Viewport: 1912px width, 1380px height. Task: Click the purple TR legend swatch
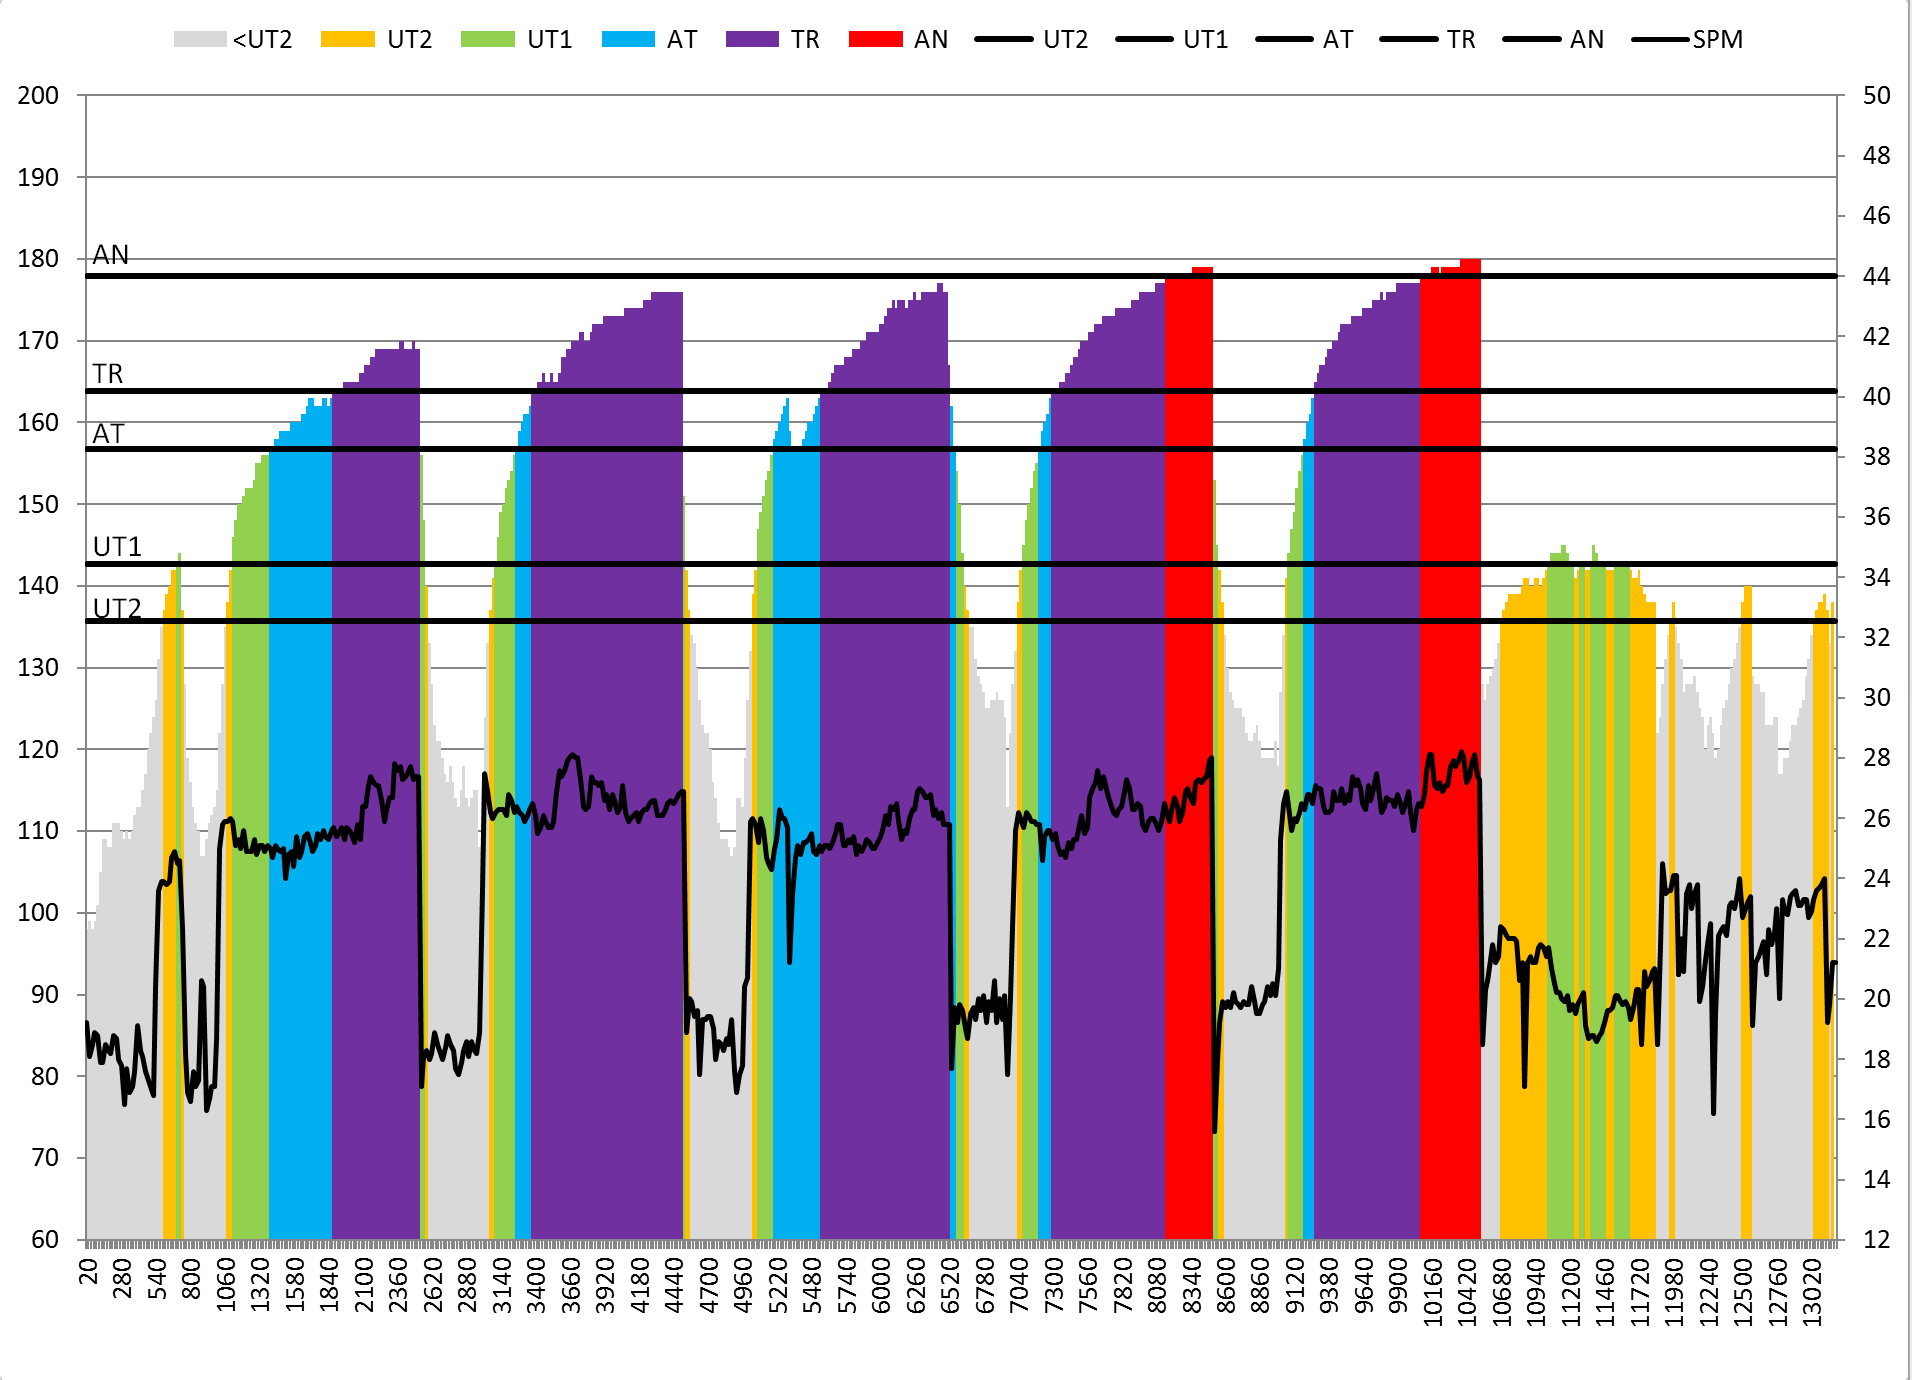click(752, 40)
